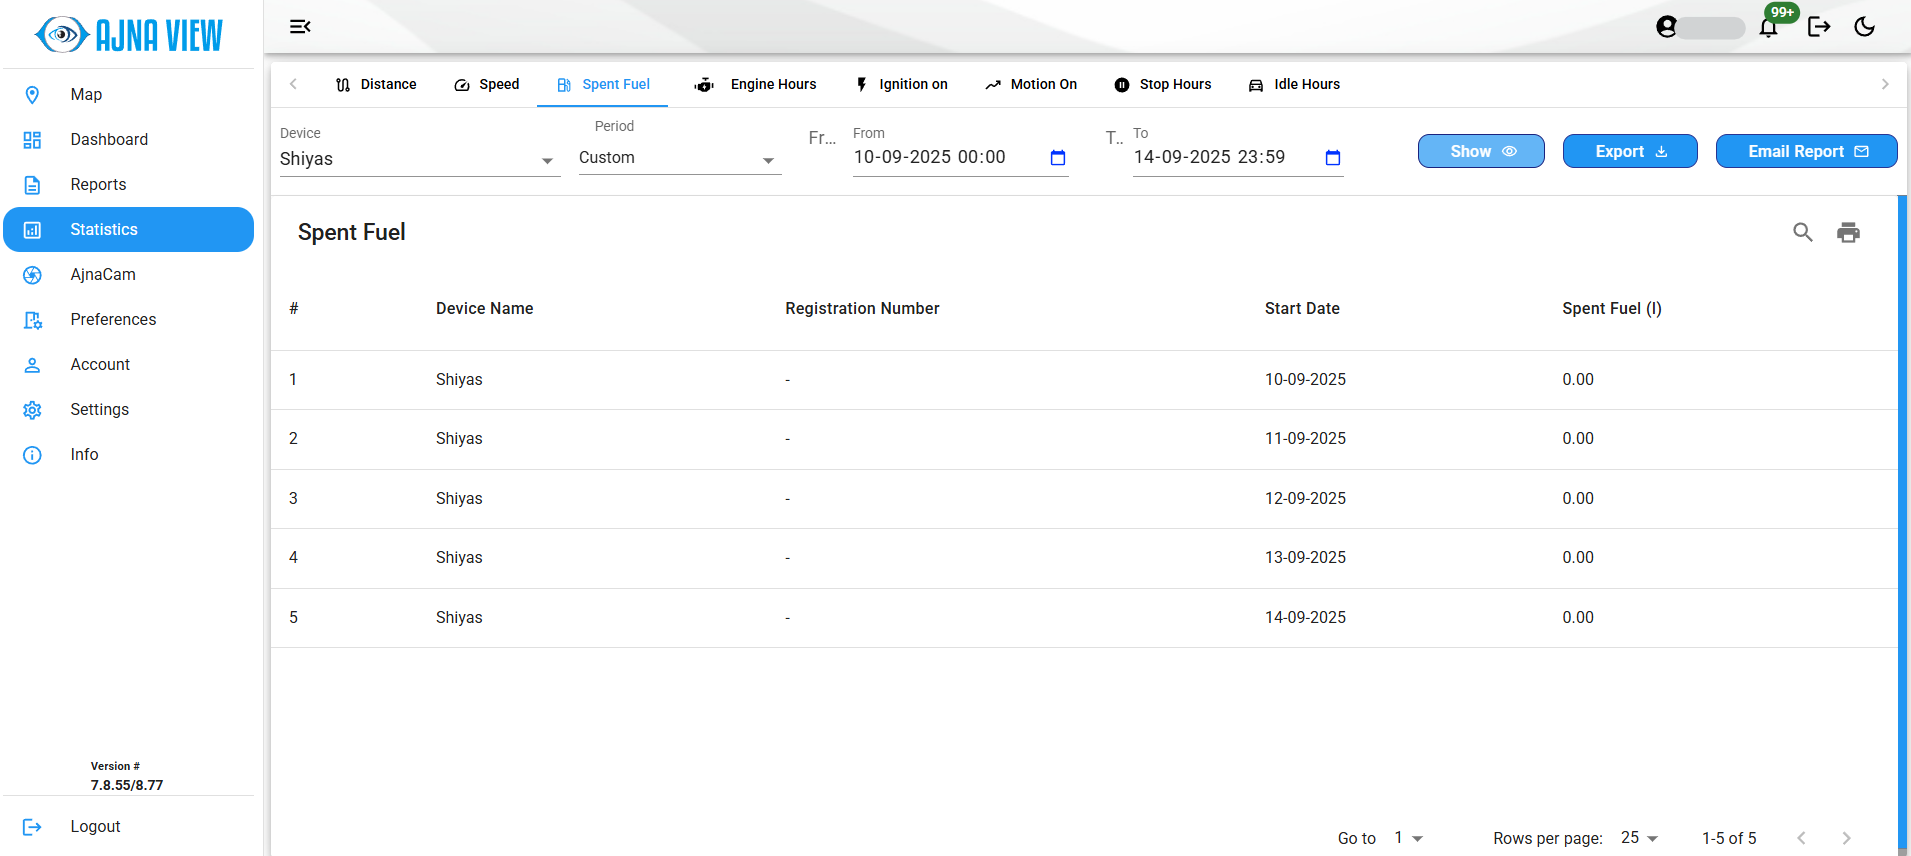Switch to the Idle Hours tab

point(1294,85)
